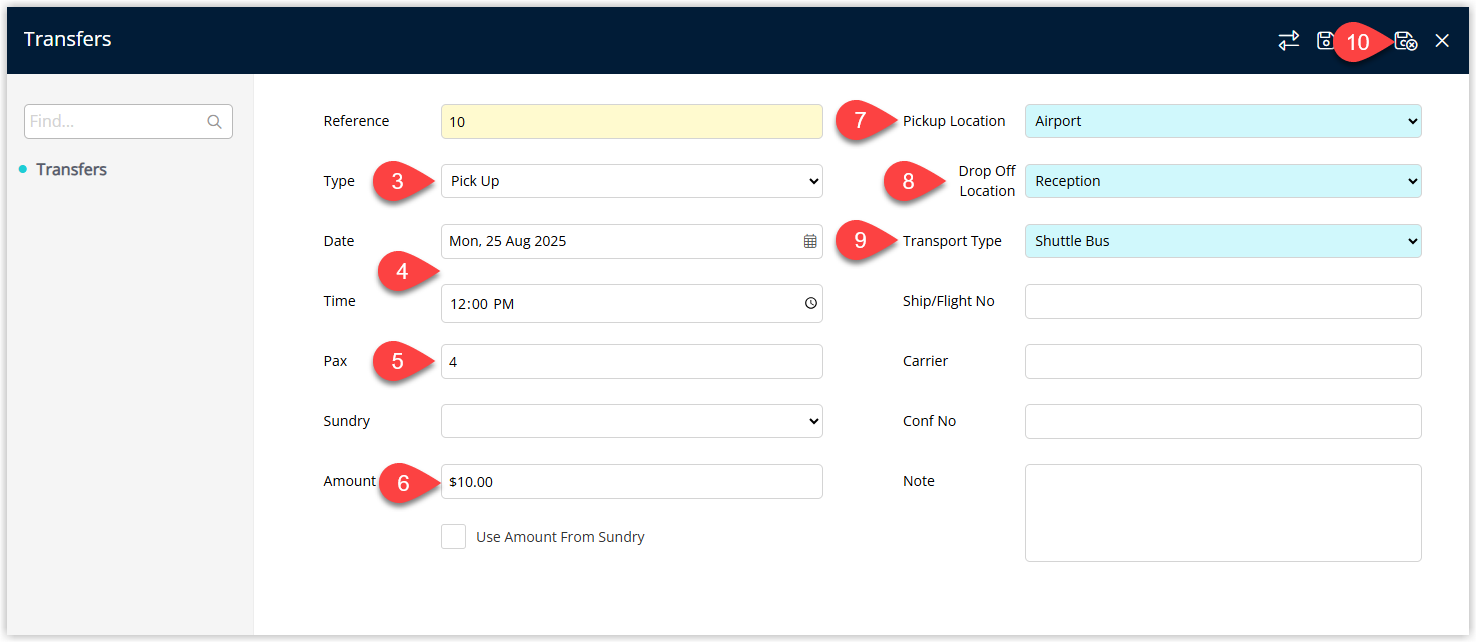This screenshot has width=1477, height=643.
Task: Click the magnifier icon in Find box
Action: 214,122
